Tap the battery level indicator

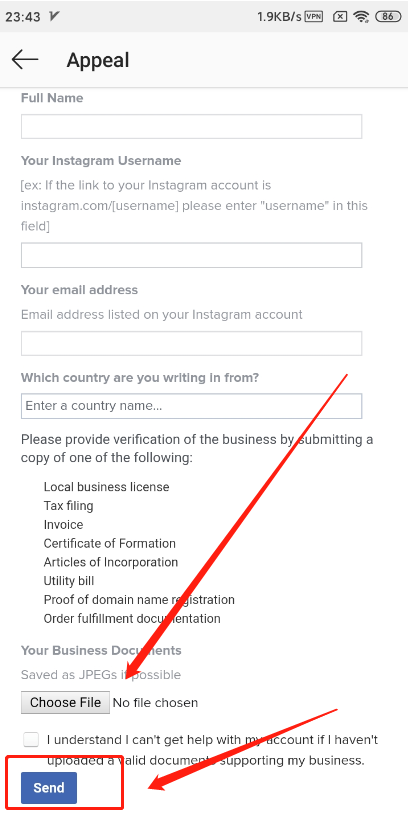point(388,16)
